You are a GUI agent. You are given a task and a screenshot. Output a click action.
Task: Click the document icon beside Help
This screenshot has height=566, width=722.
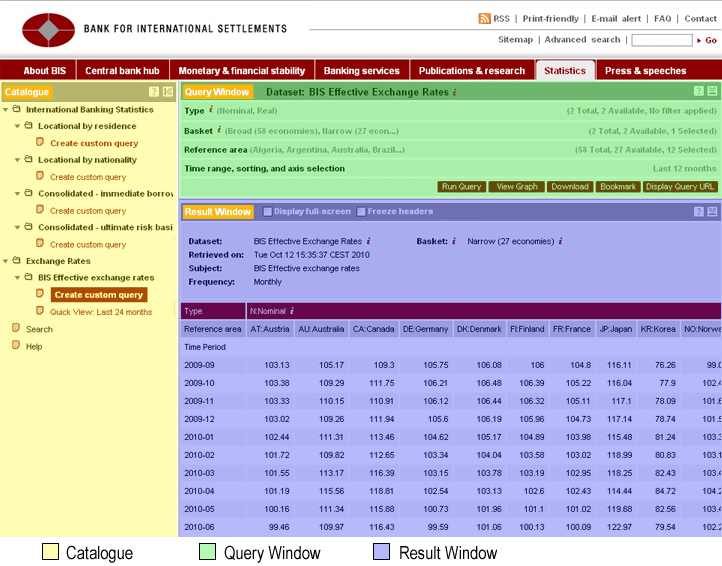click(x=16, y=345)
